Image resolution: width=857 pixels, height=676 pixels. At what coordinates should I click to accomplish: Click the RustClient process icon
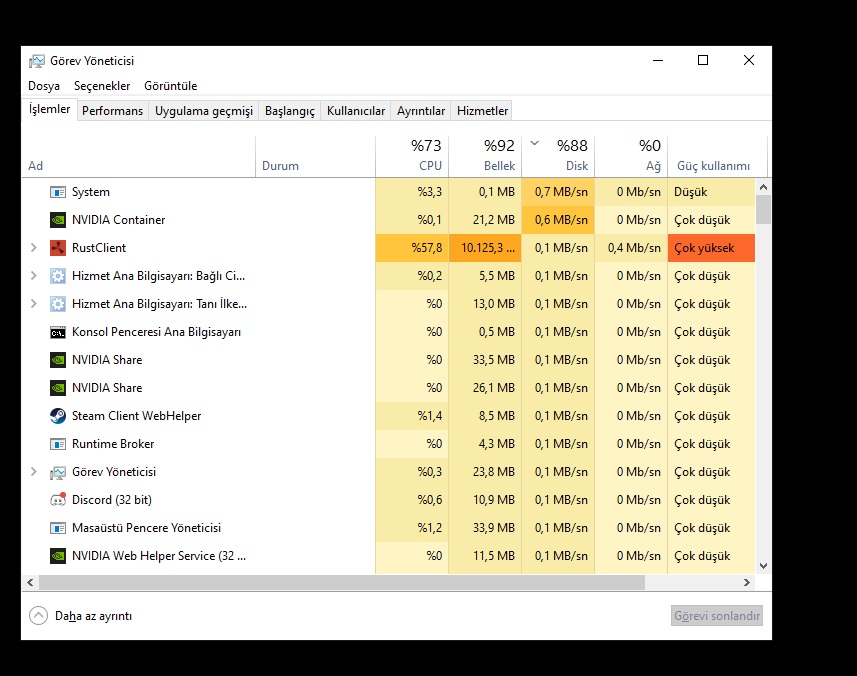point(57,248)
